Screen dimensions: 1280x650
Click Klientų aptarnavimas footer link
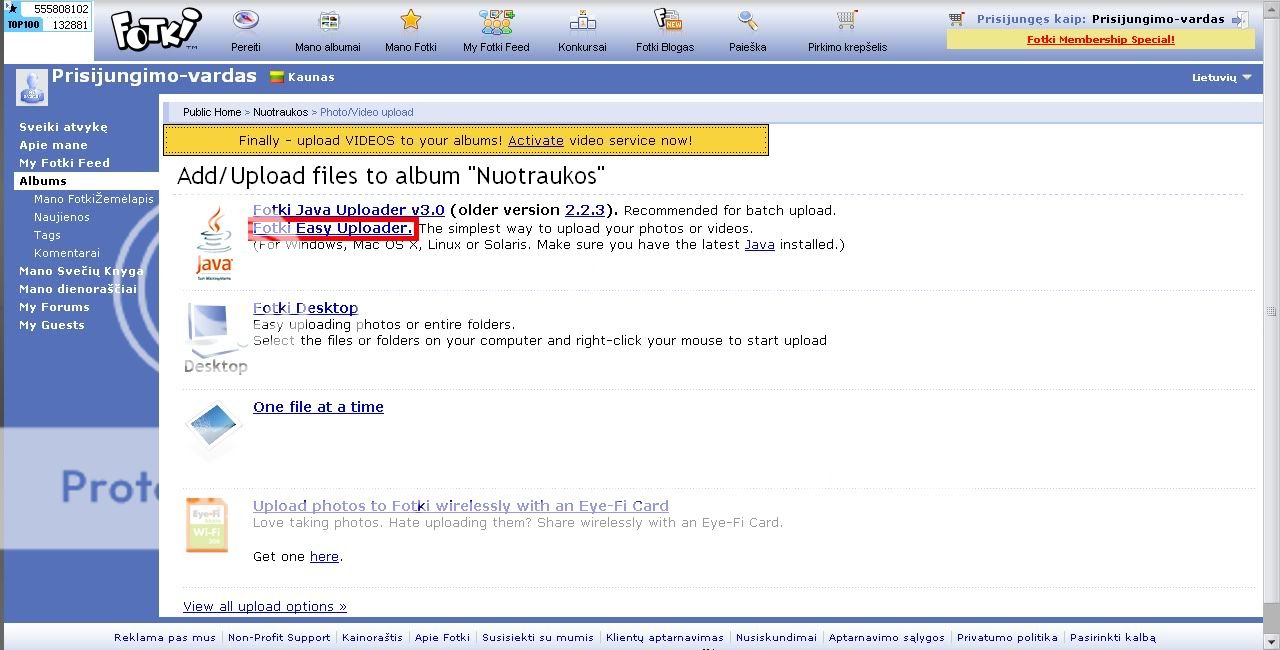tap(665, 637)
